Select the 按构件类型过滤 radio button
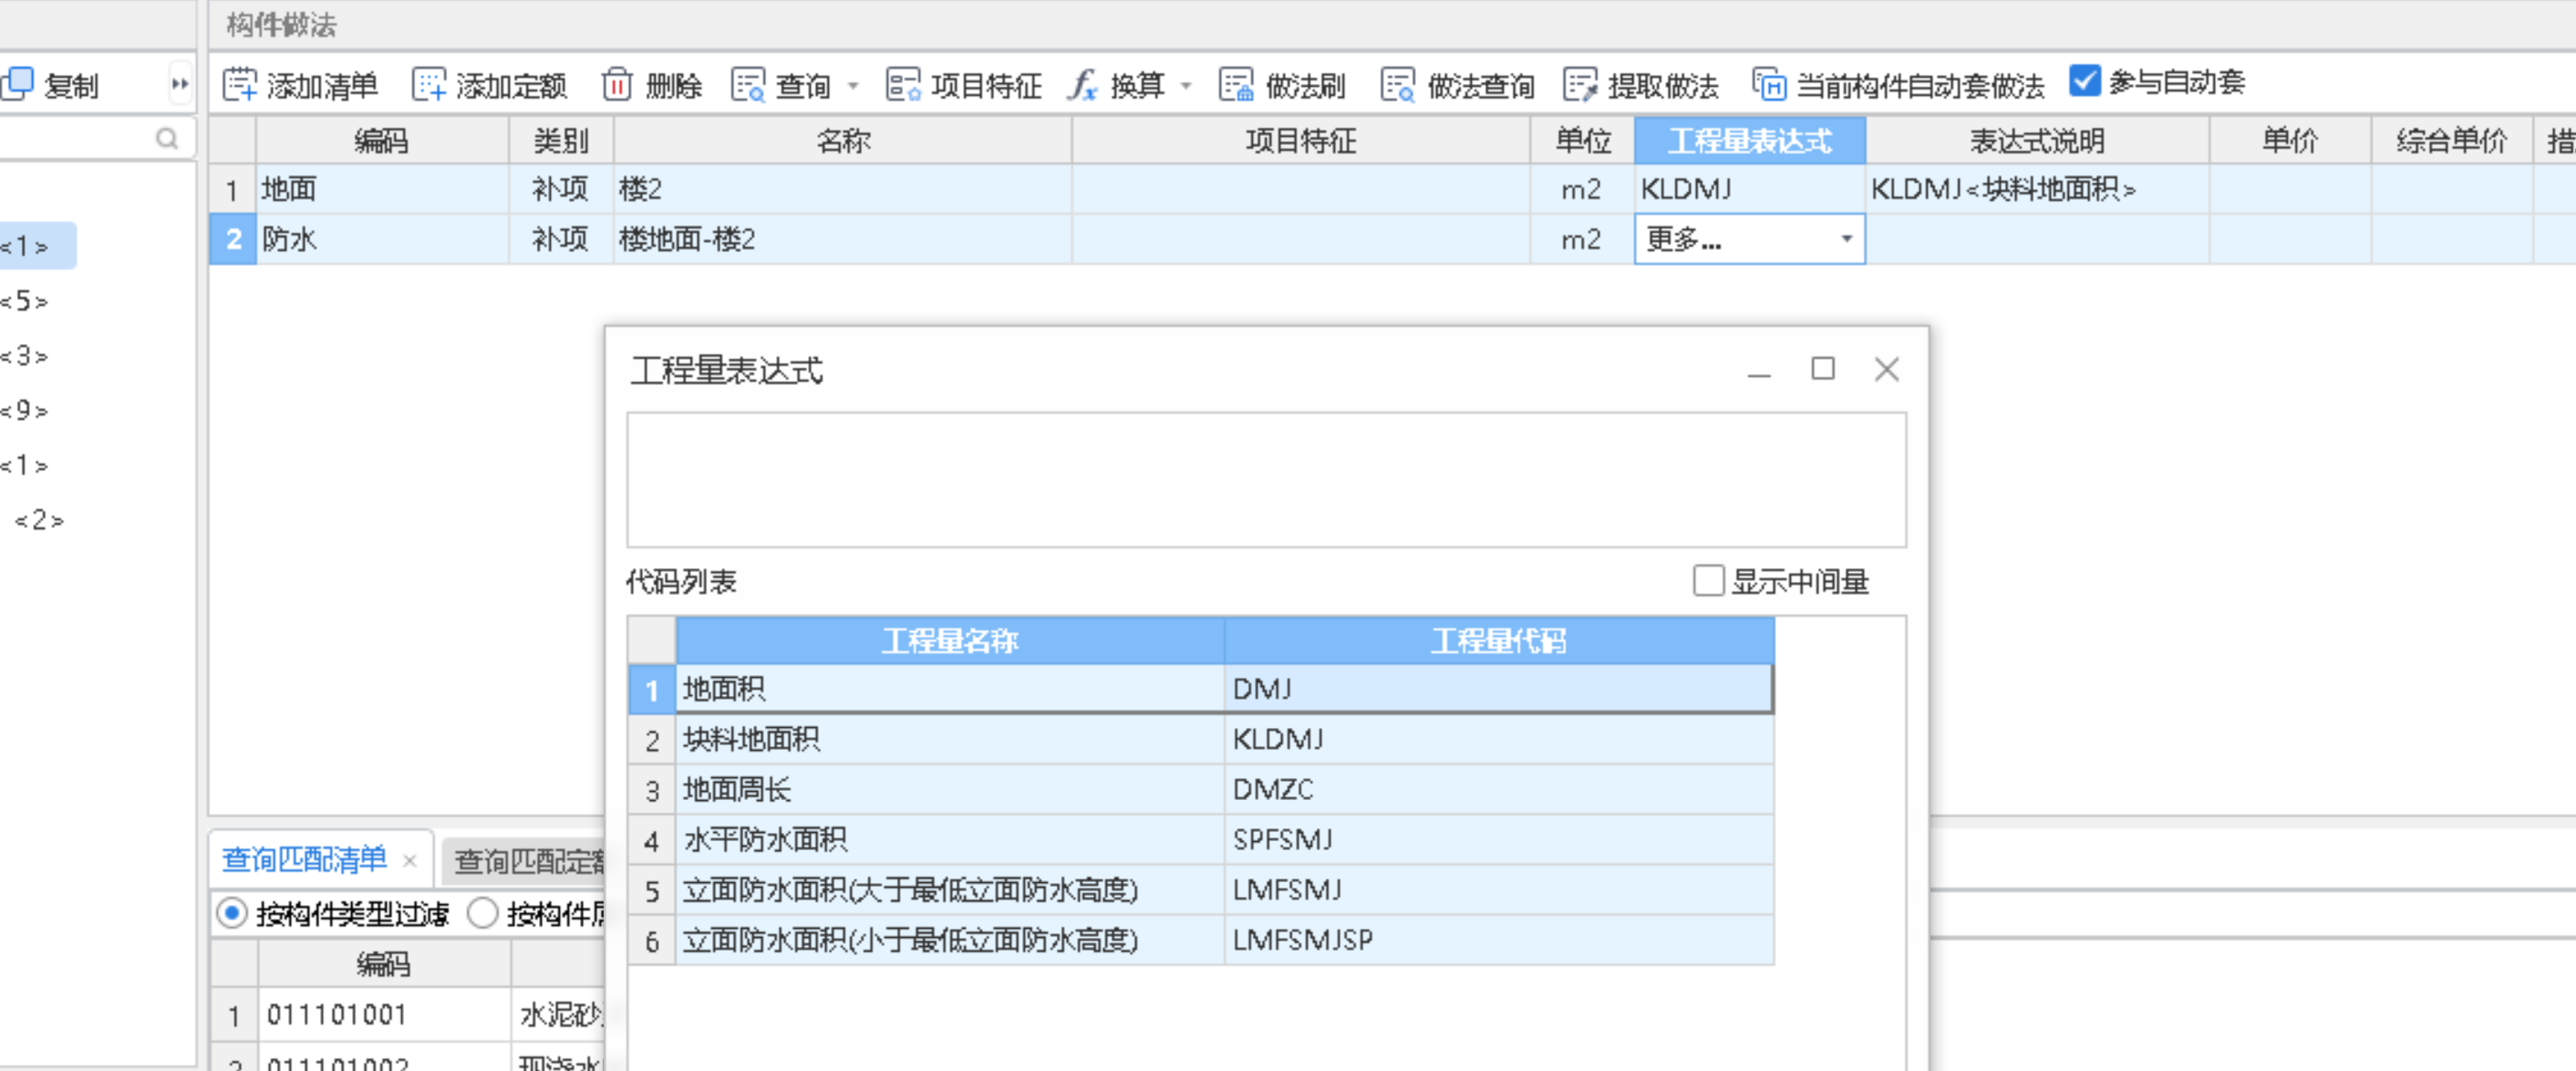 (x=232, y=912)
